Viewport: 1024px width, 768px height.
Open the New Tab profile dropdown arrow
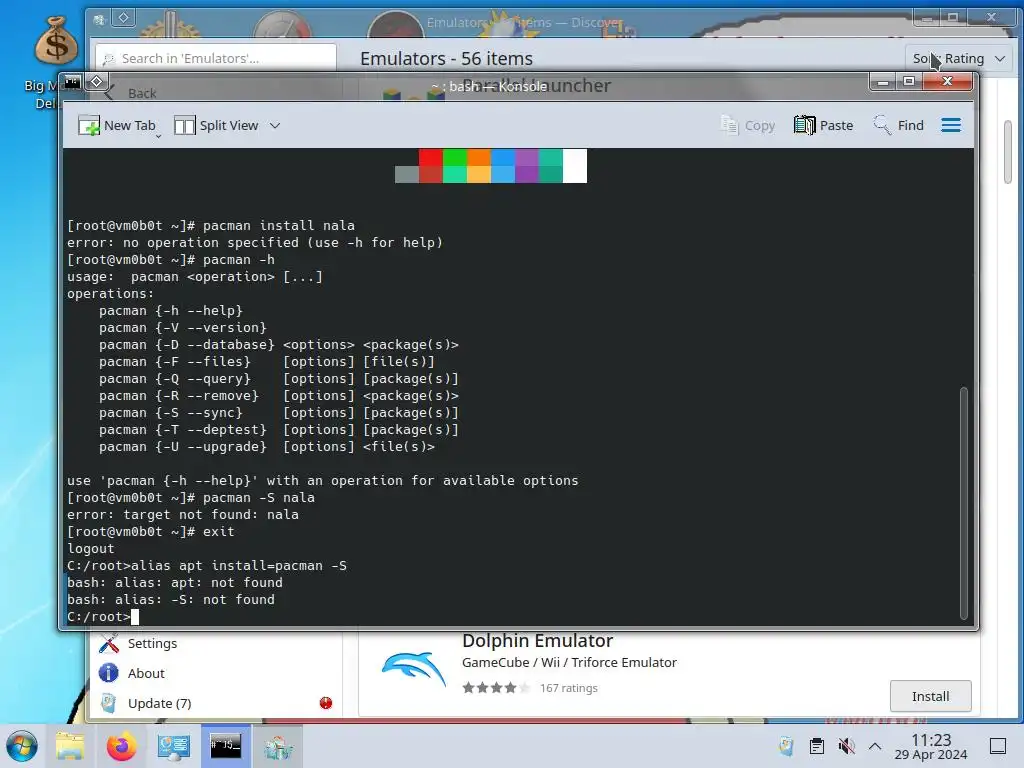click(158, 136)
